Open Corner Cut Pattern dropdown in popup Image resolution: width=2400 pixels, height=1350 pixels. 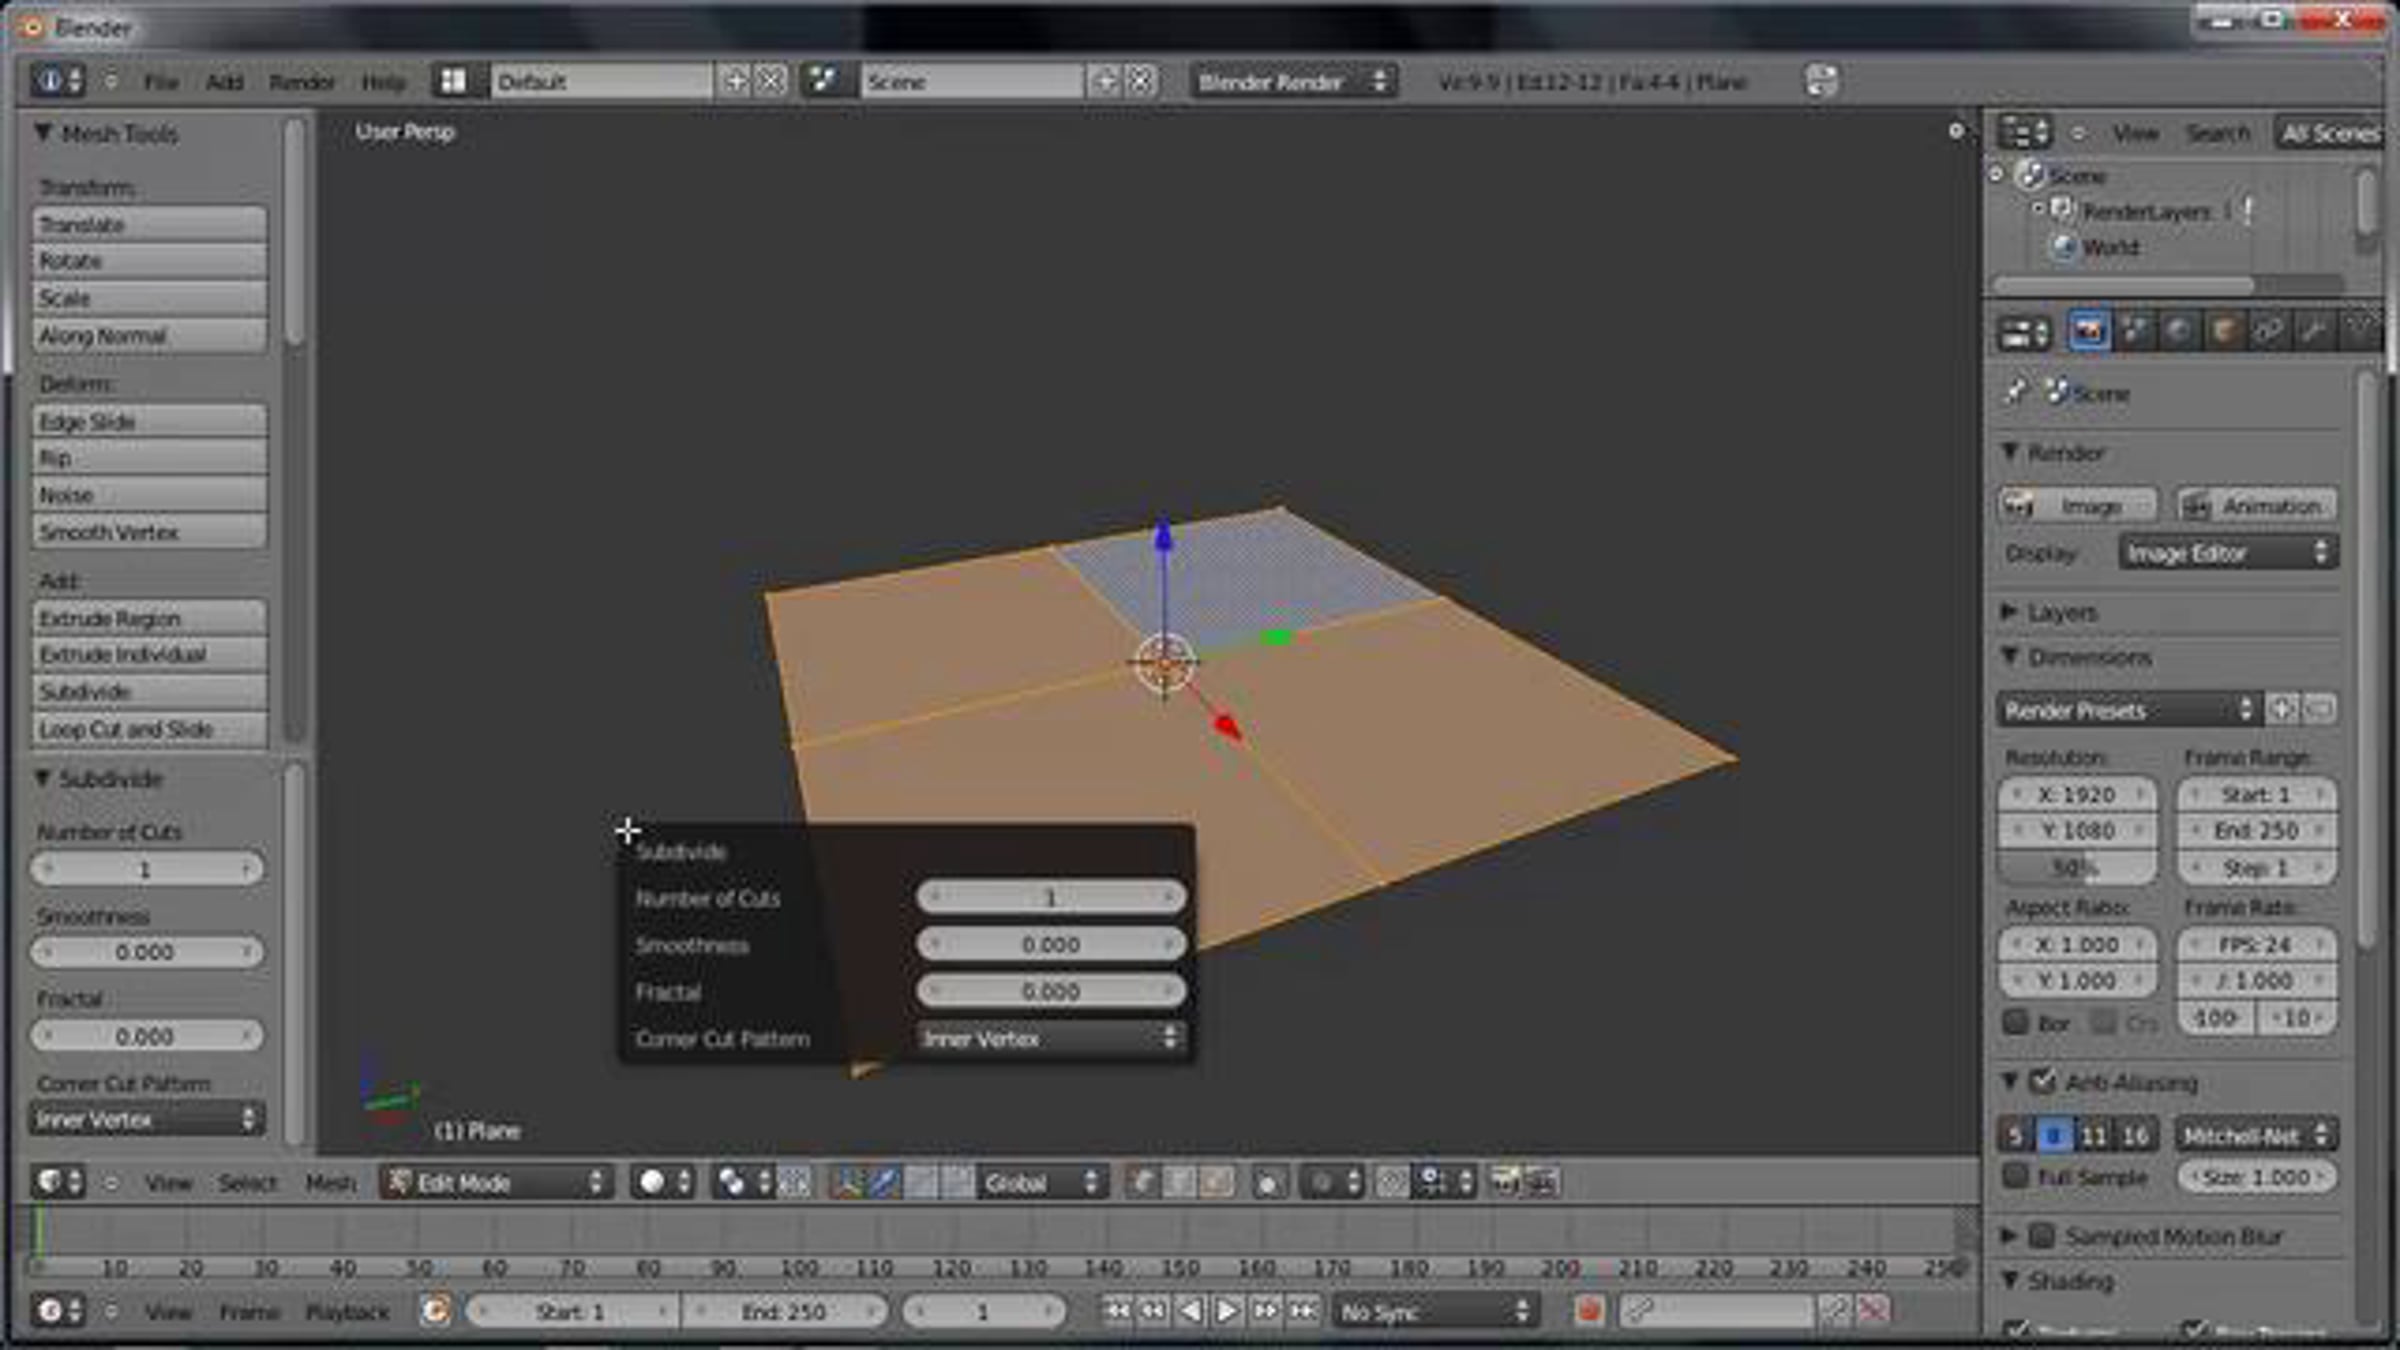[x=1050, y=1038]
